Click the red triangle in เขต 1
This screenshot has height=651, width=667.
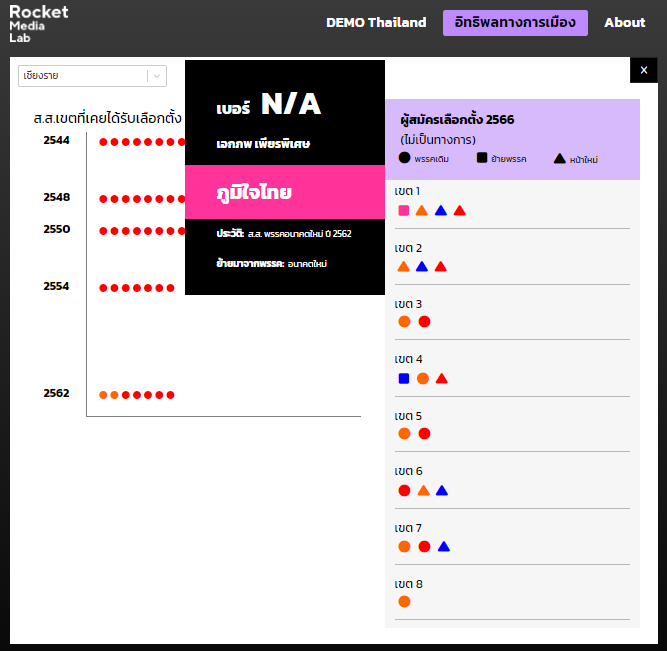coord(459,211)
